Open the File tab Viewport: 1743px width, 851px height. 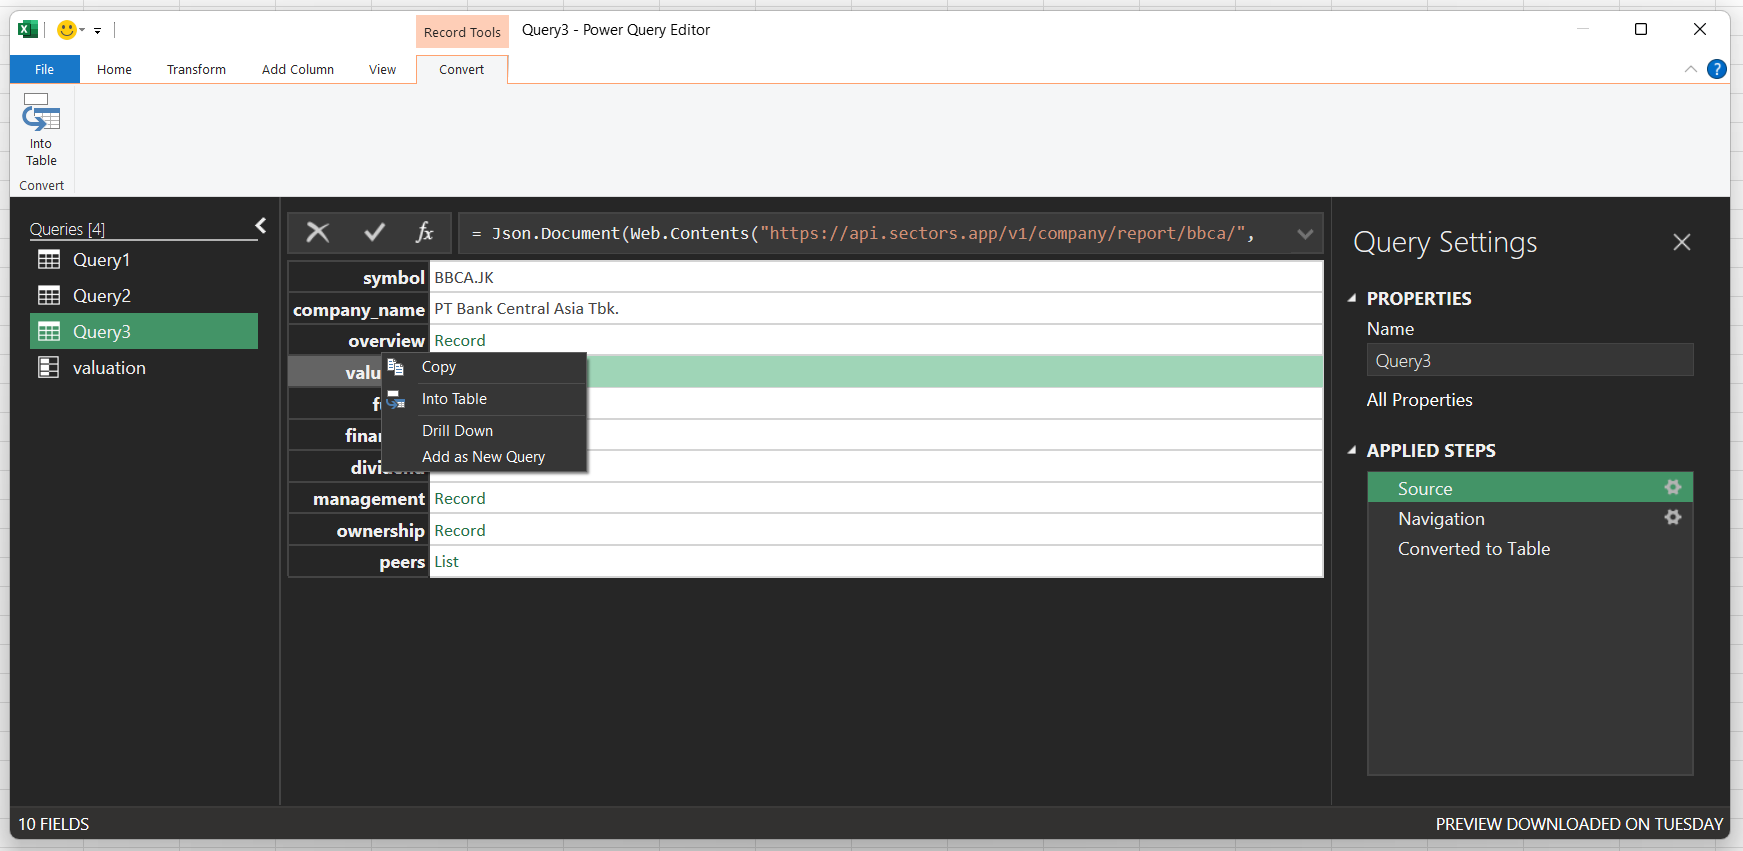45,69
